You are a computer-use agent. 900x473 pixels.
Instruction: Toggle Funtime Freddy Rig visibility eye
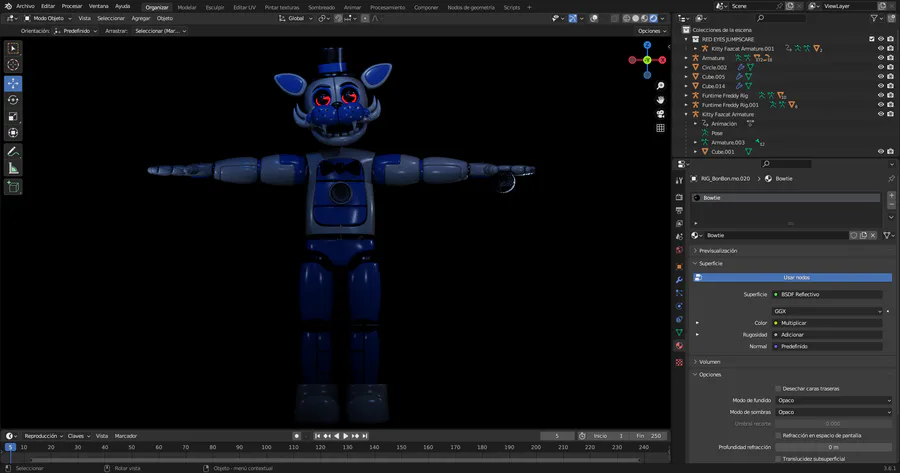coord(881,95)
